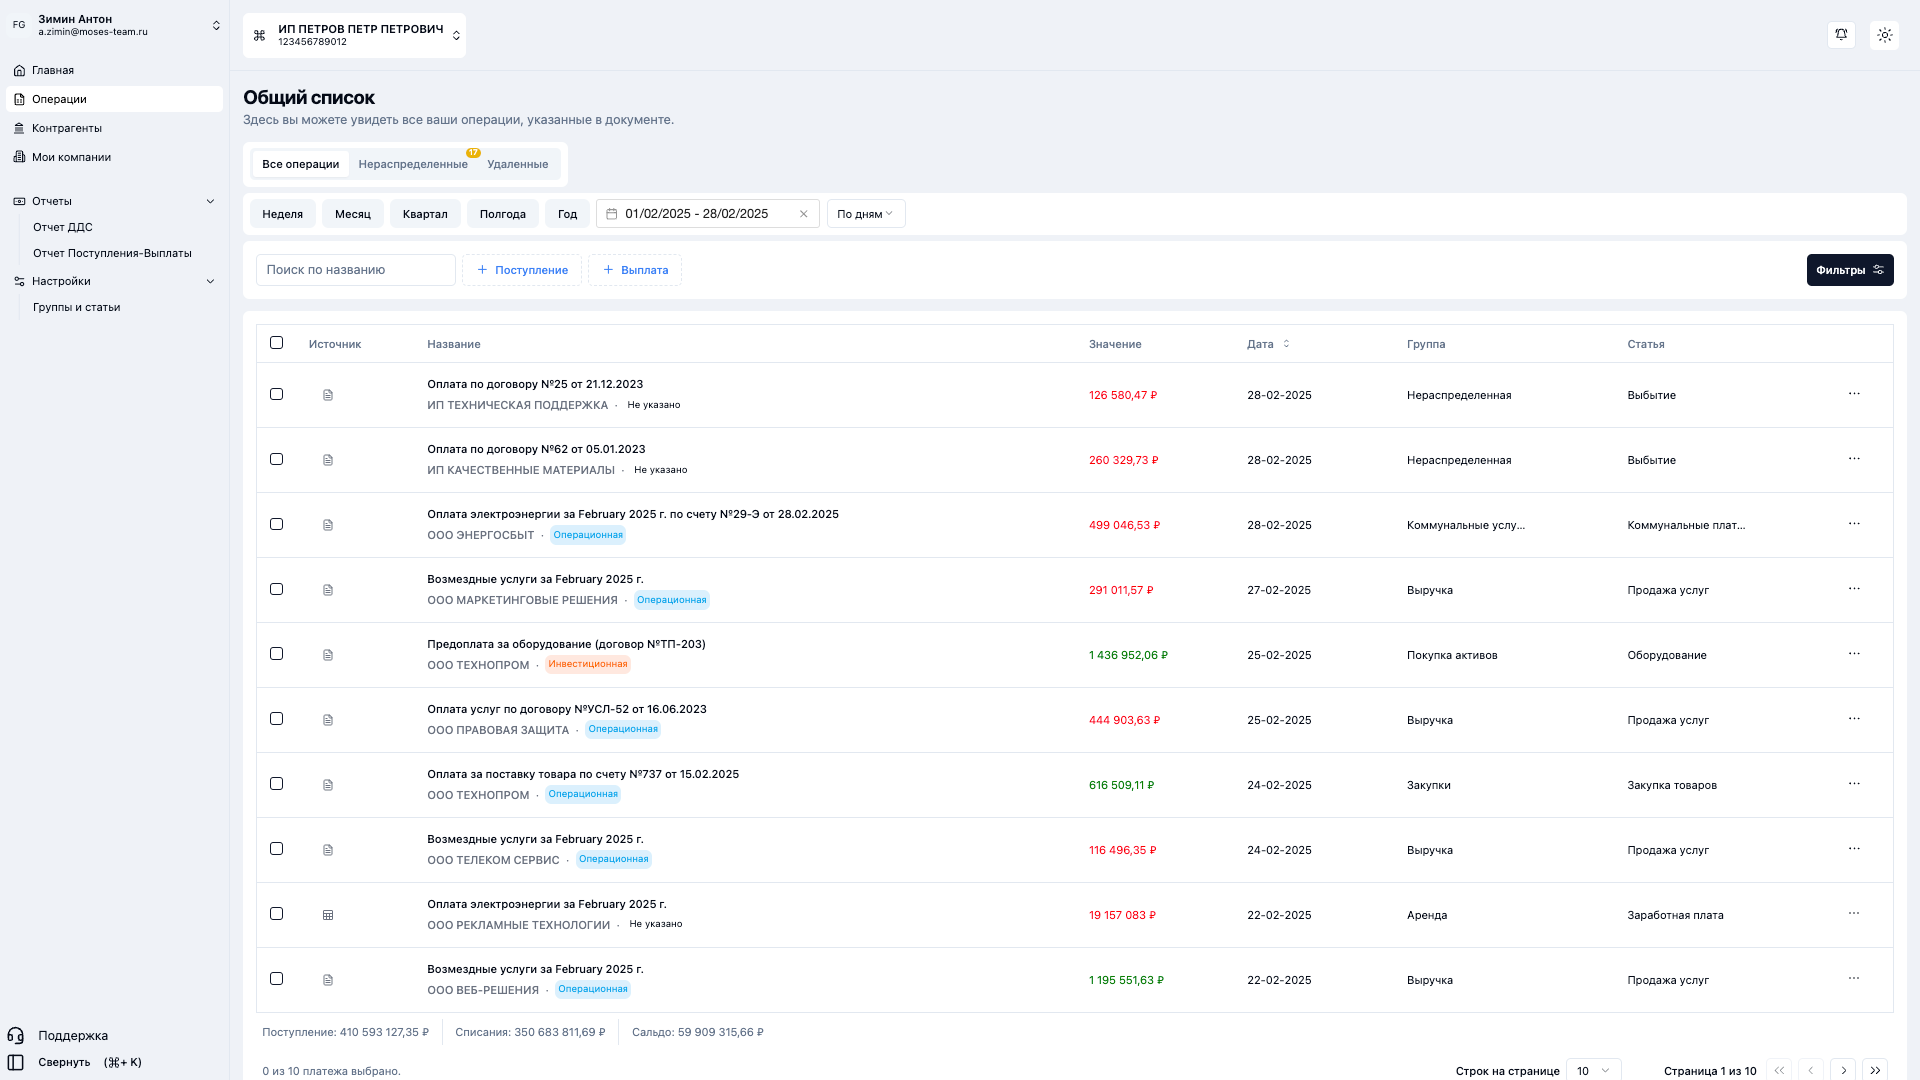Click source document icon for ИП ТЕХНИЧЕСКАЯ ПОДДЕРЖКА row

coord(328,395)
